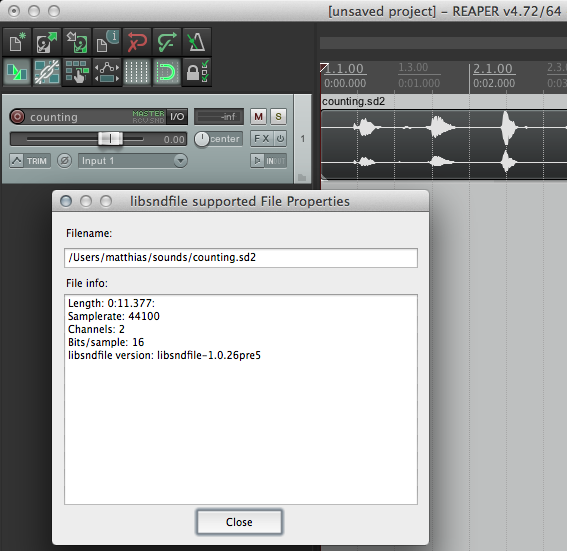Click the green Redo arrow icon
The image size is (567, 551).
tap(167, 42)
